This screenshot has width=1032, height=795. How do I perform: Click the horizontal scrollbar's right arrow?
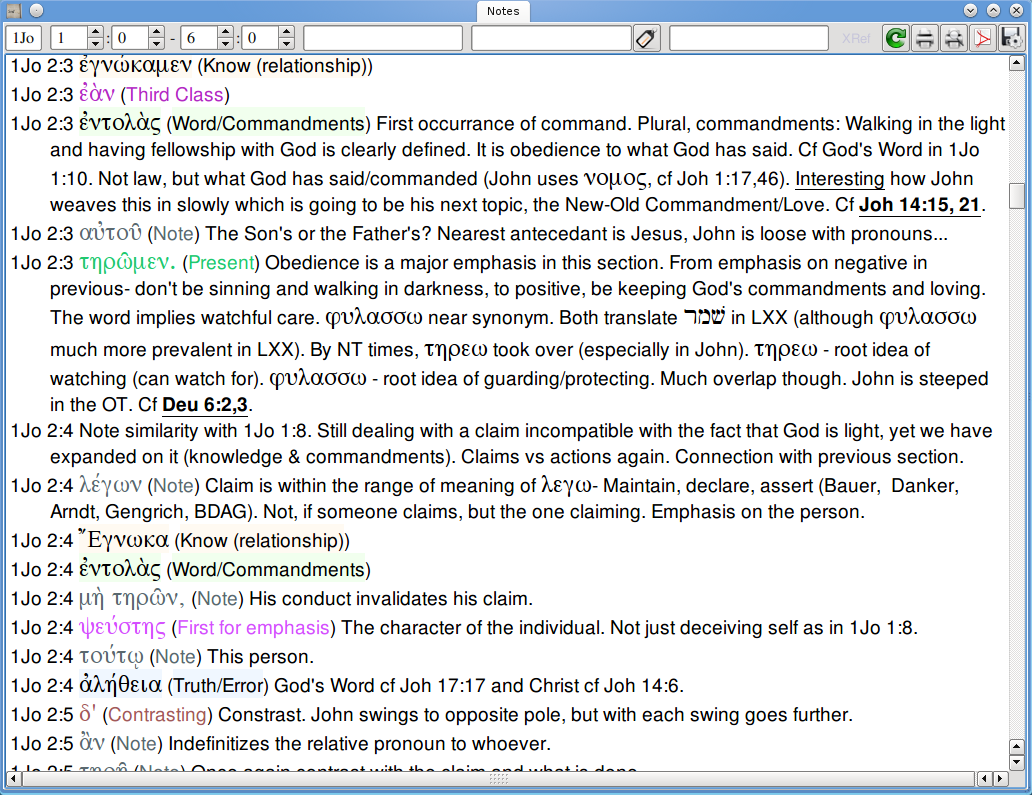click(1000, 779)
